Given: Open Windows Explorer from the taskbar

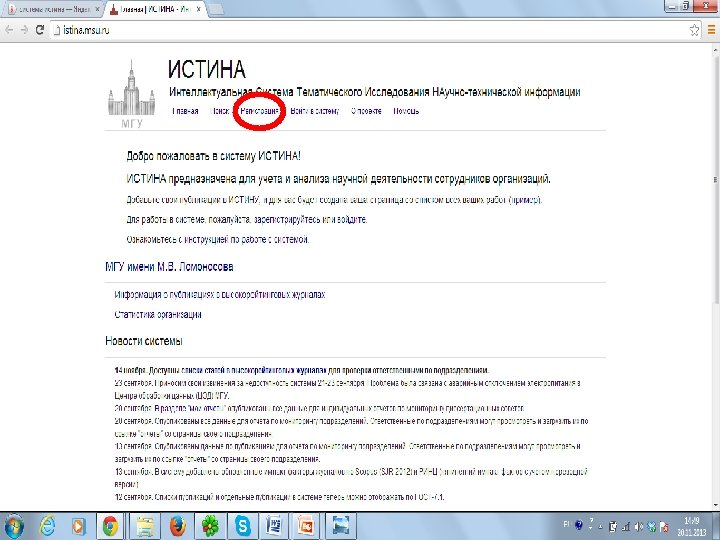Looking at the screenshot, I should 145,526.
